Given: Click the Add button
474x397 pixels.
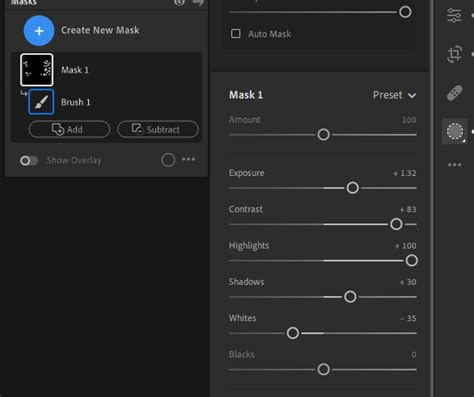Looking at the screenshot, I should pyautogui.click(x=69, y=129).
